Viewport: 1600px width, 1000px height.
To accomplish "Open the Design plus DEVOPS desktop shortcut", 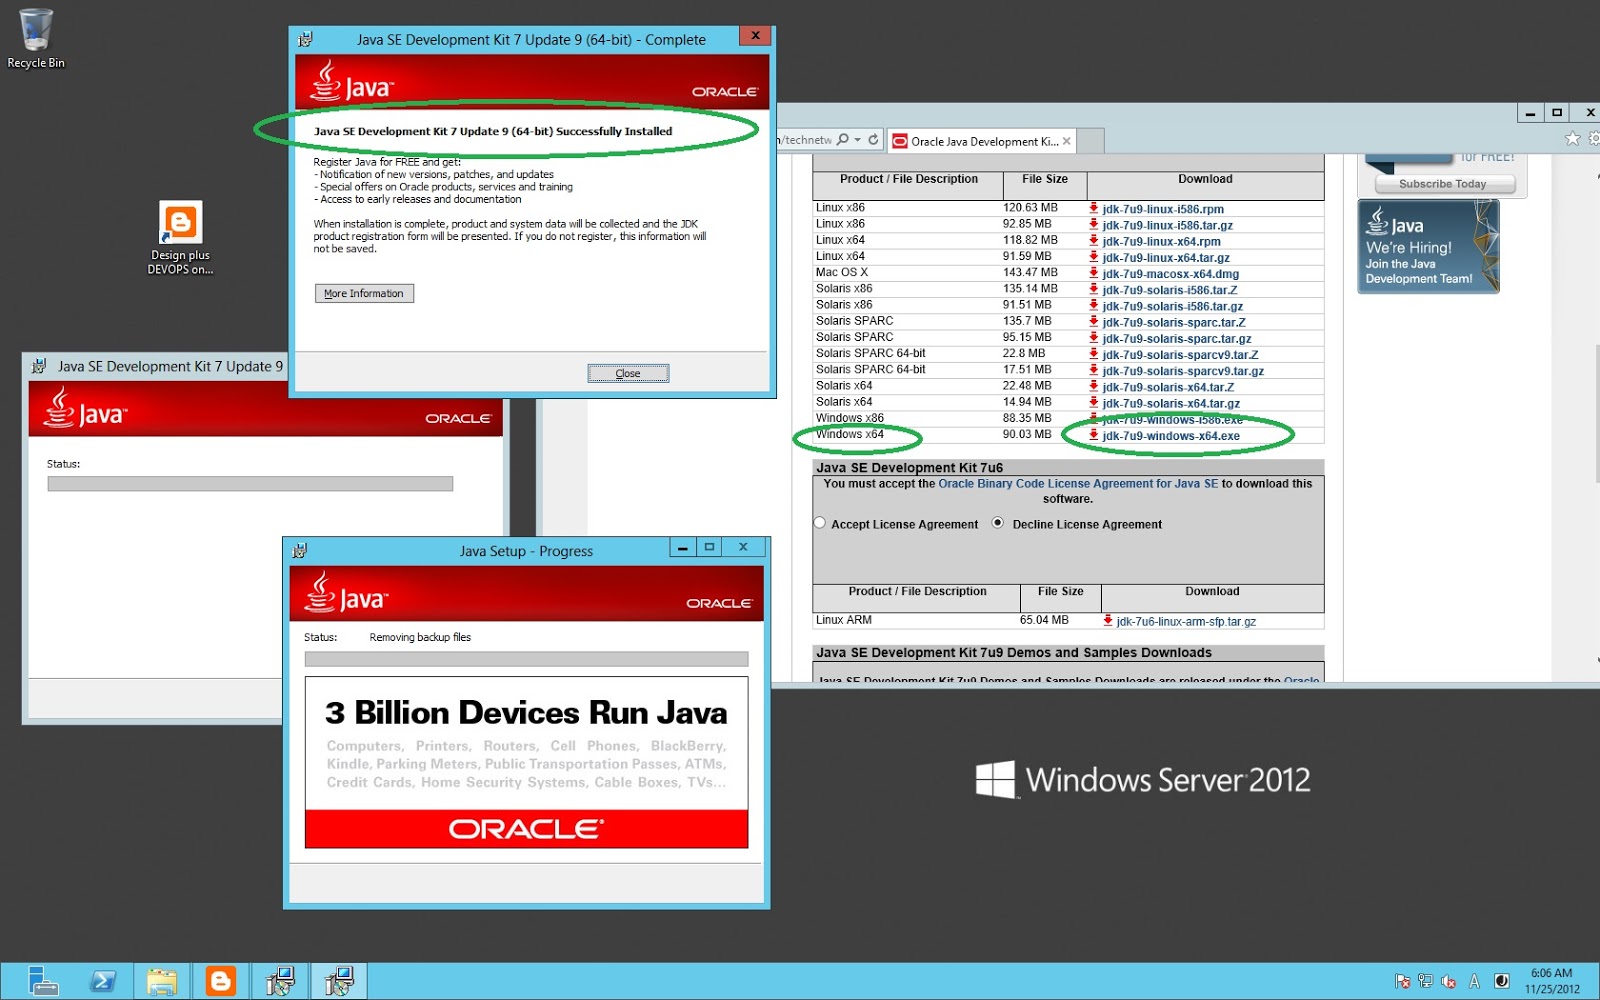I will point(180,238).
